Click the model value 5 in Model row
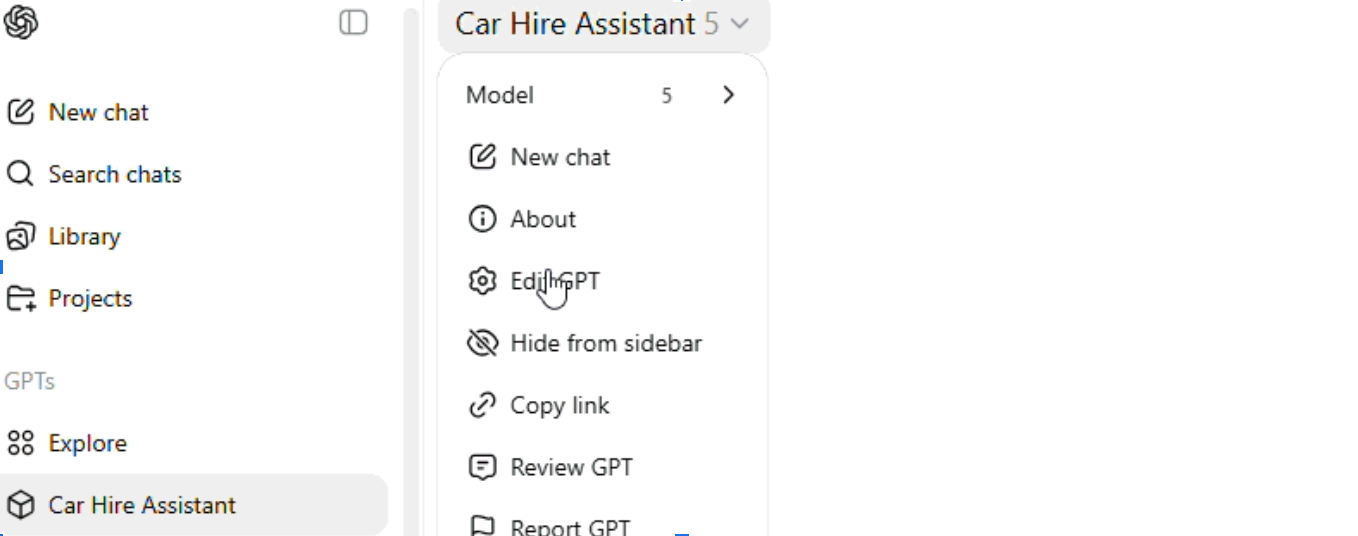This screenshot has height=536, width=1358. [666, 96]
